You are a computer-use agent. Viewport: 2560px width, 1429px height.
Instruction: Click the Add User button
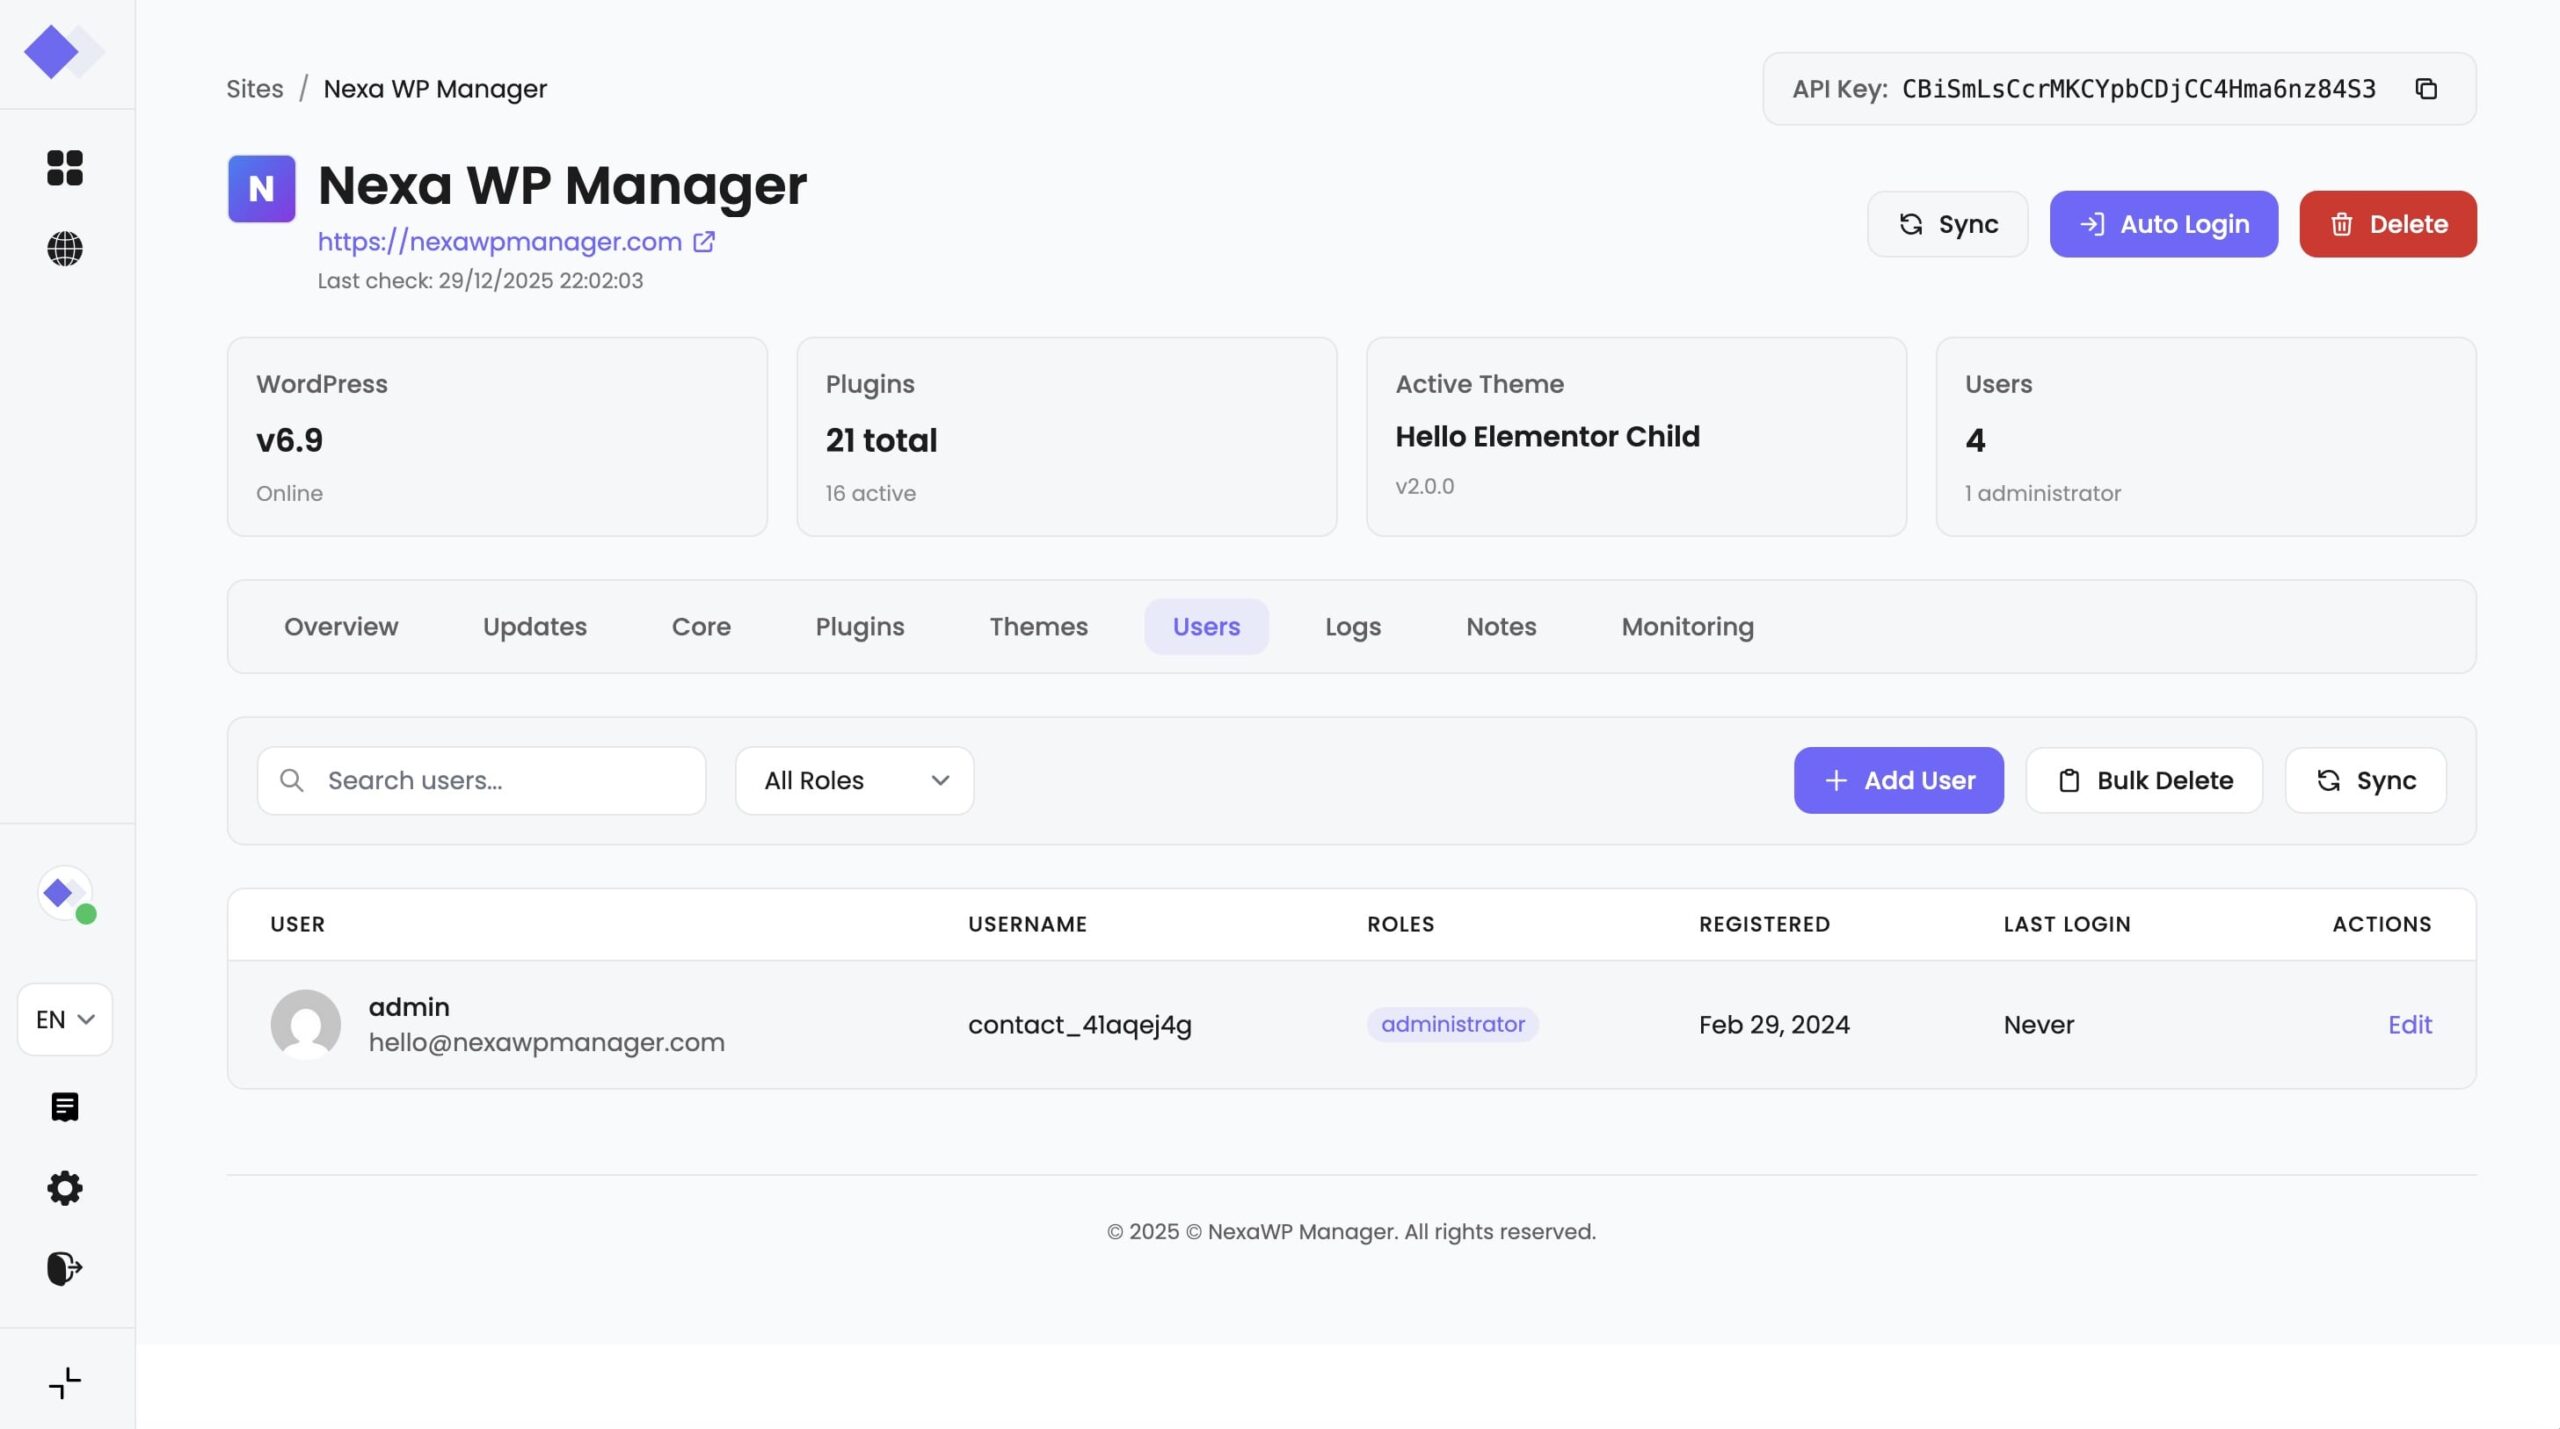(1898, 781)
